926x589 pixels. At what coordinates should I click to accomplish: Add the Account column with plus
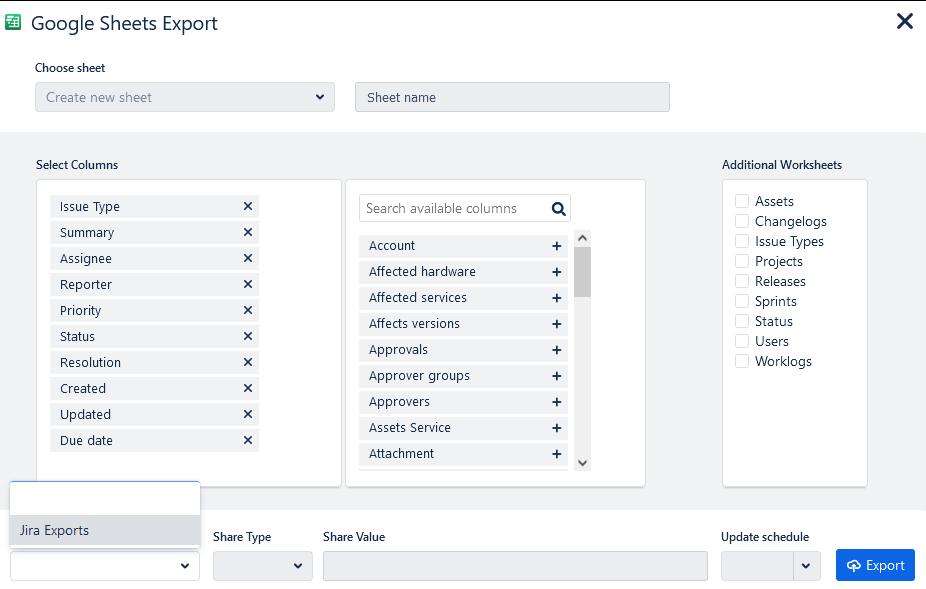pyautogui.click(x=557, y=246)
